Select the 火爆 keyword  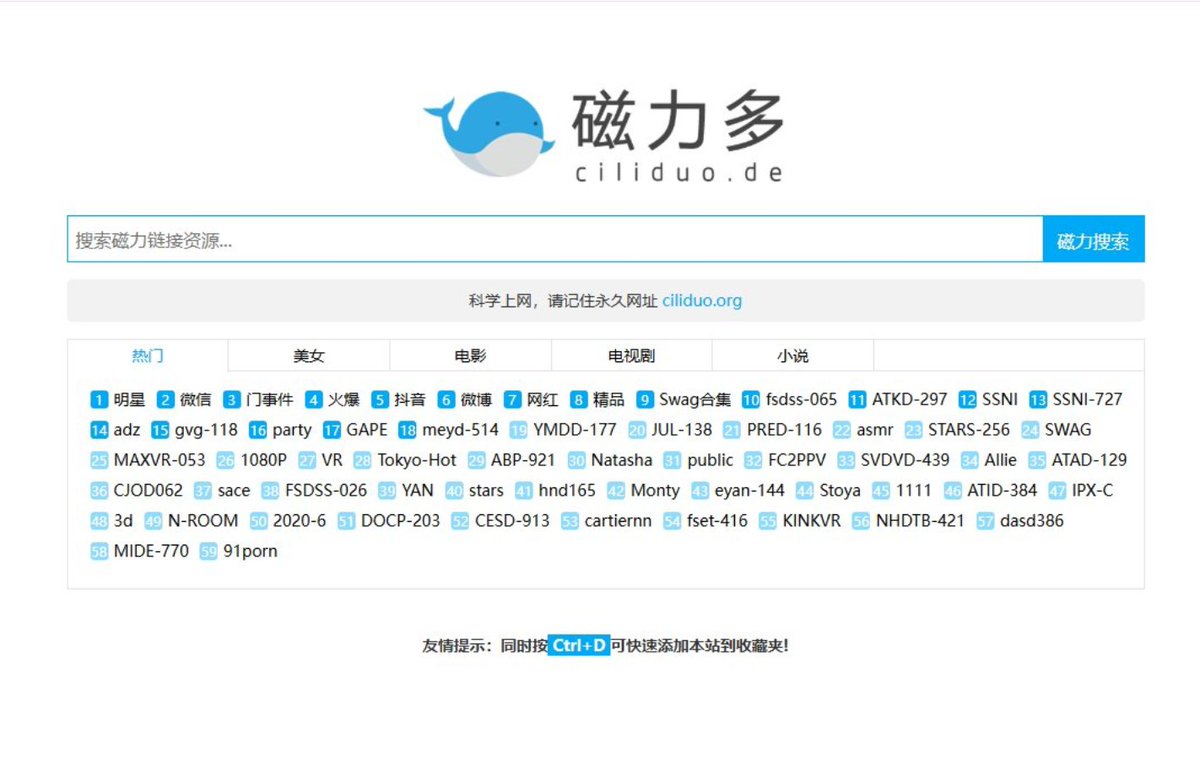pyautogui.click(x=344, y=399)
